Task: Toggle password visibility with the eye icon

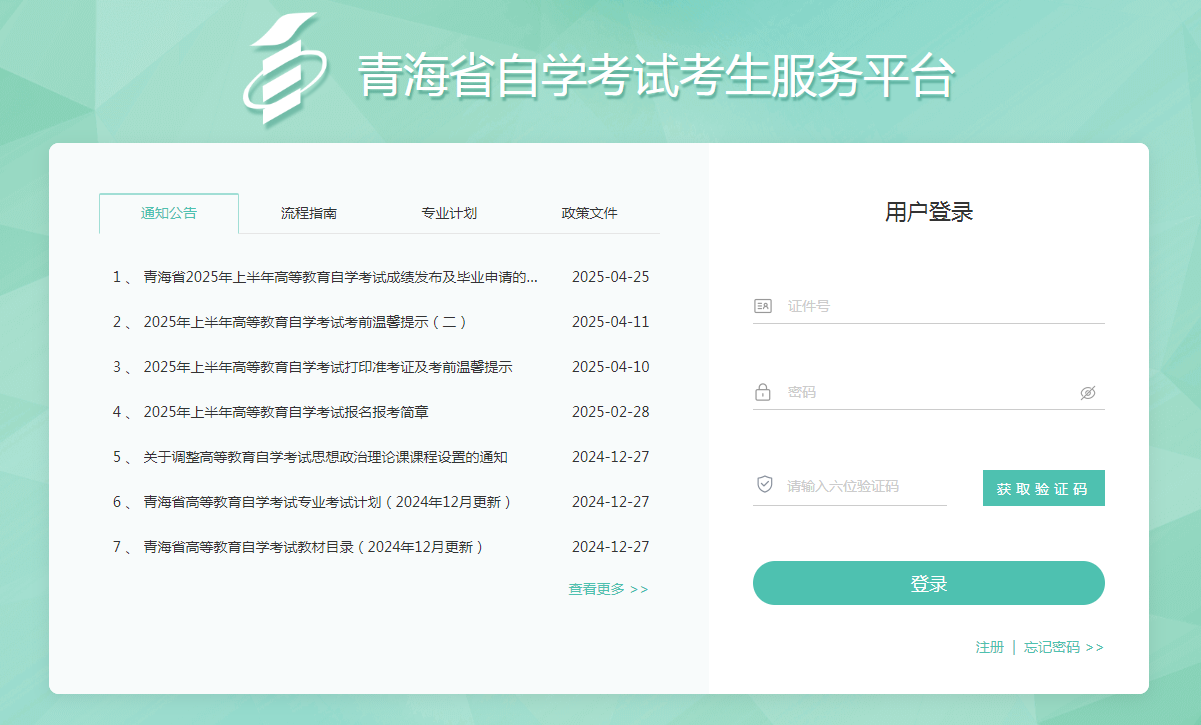Action: point(1088,393)
